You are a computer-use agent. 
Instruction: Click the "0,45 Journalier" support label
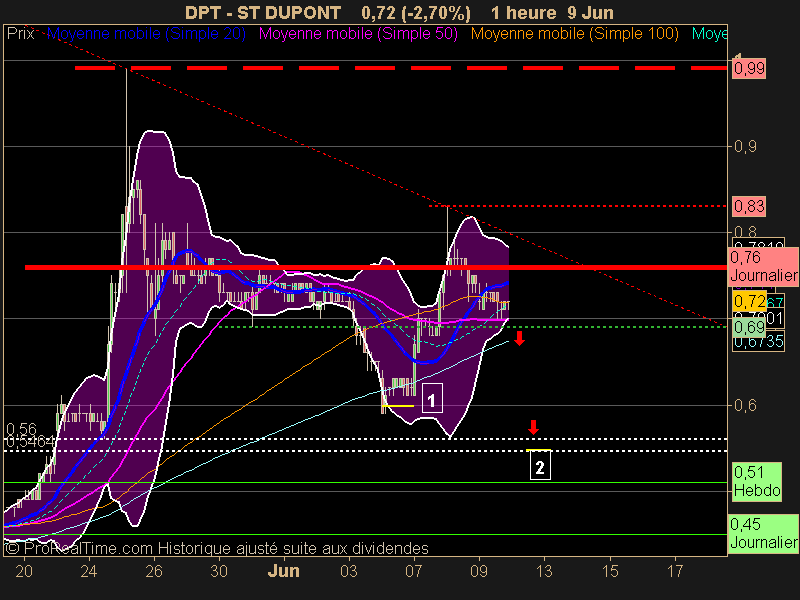763,534
